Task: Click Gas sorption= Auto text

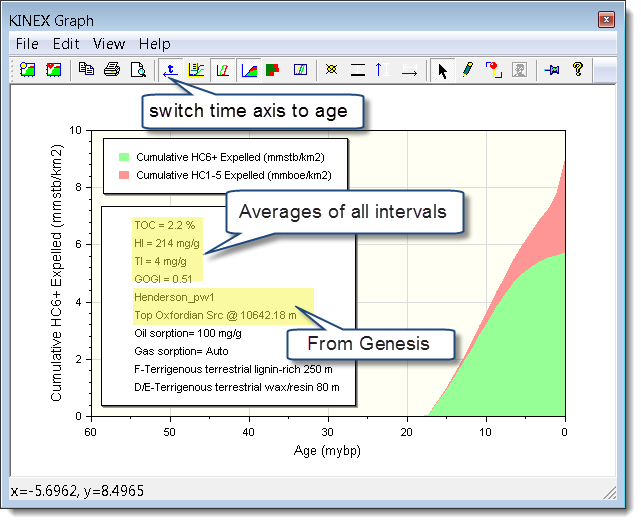Action: point(181,351)
